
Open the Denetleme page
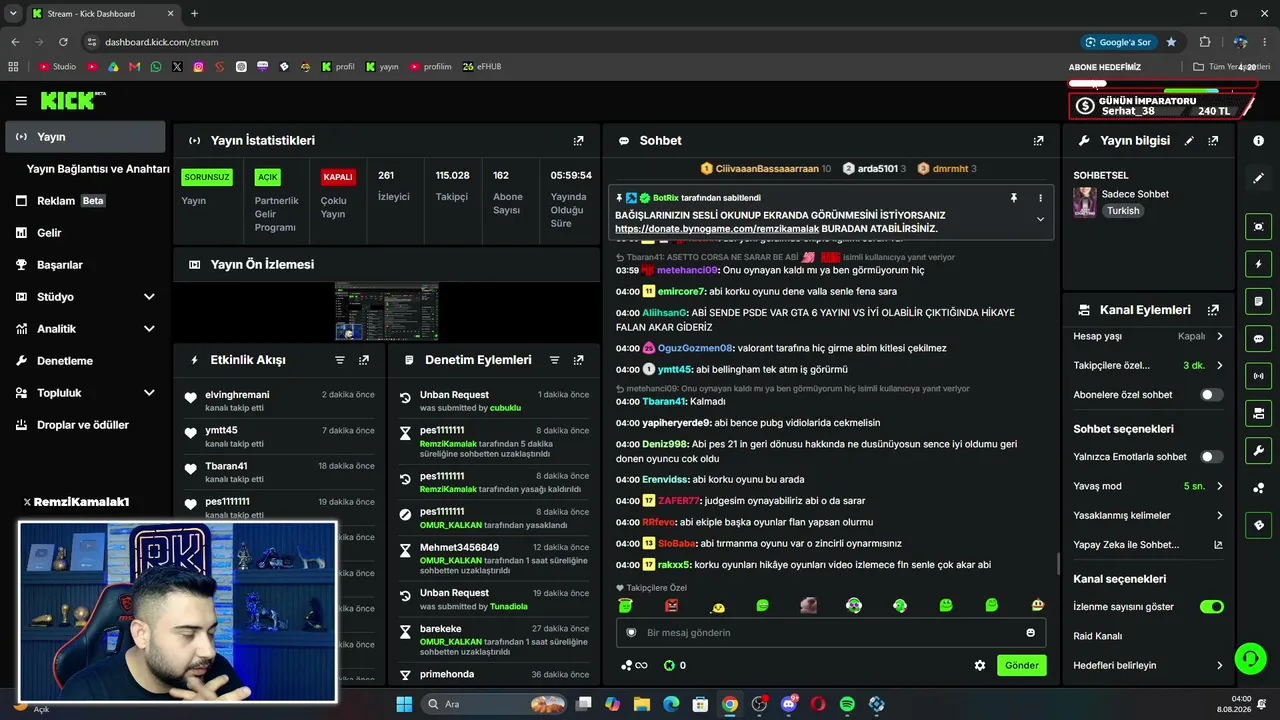(85, 361)
